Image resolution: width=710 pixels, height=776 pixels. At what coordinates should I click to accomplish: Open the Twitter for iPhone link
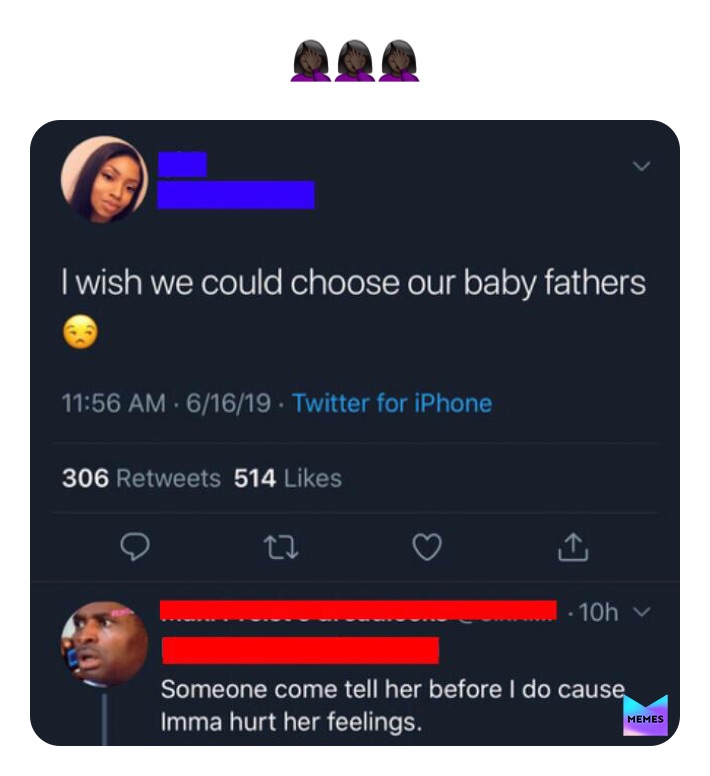[392, 403]
